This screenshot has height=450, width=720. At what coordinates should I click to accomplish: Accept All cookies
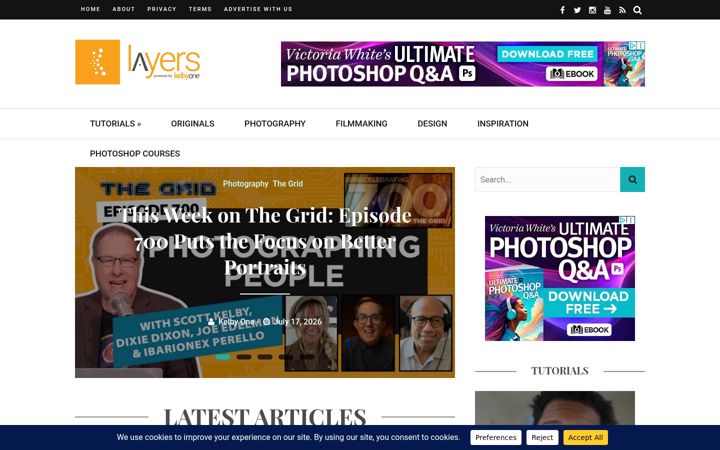click(x=585, y=438)
